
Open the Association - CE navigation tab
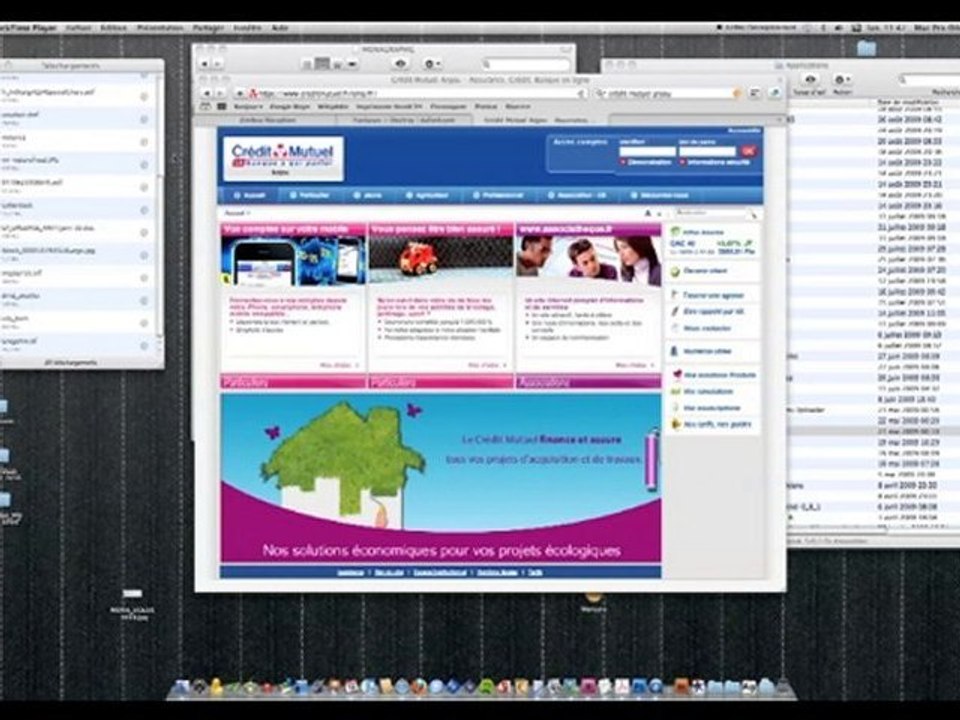pos(577,195)
